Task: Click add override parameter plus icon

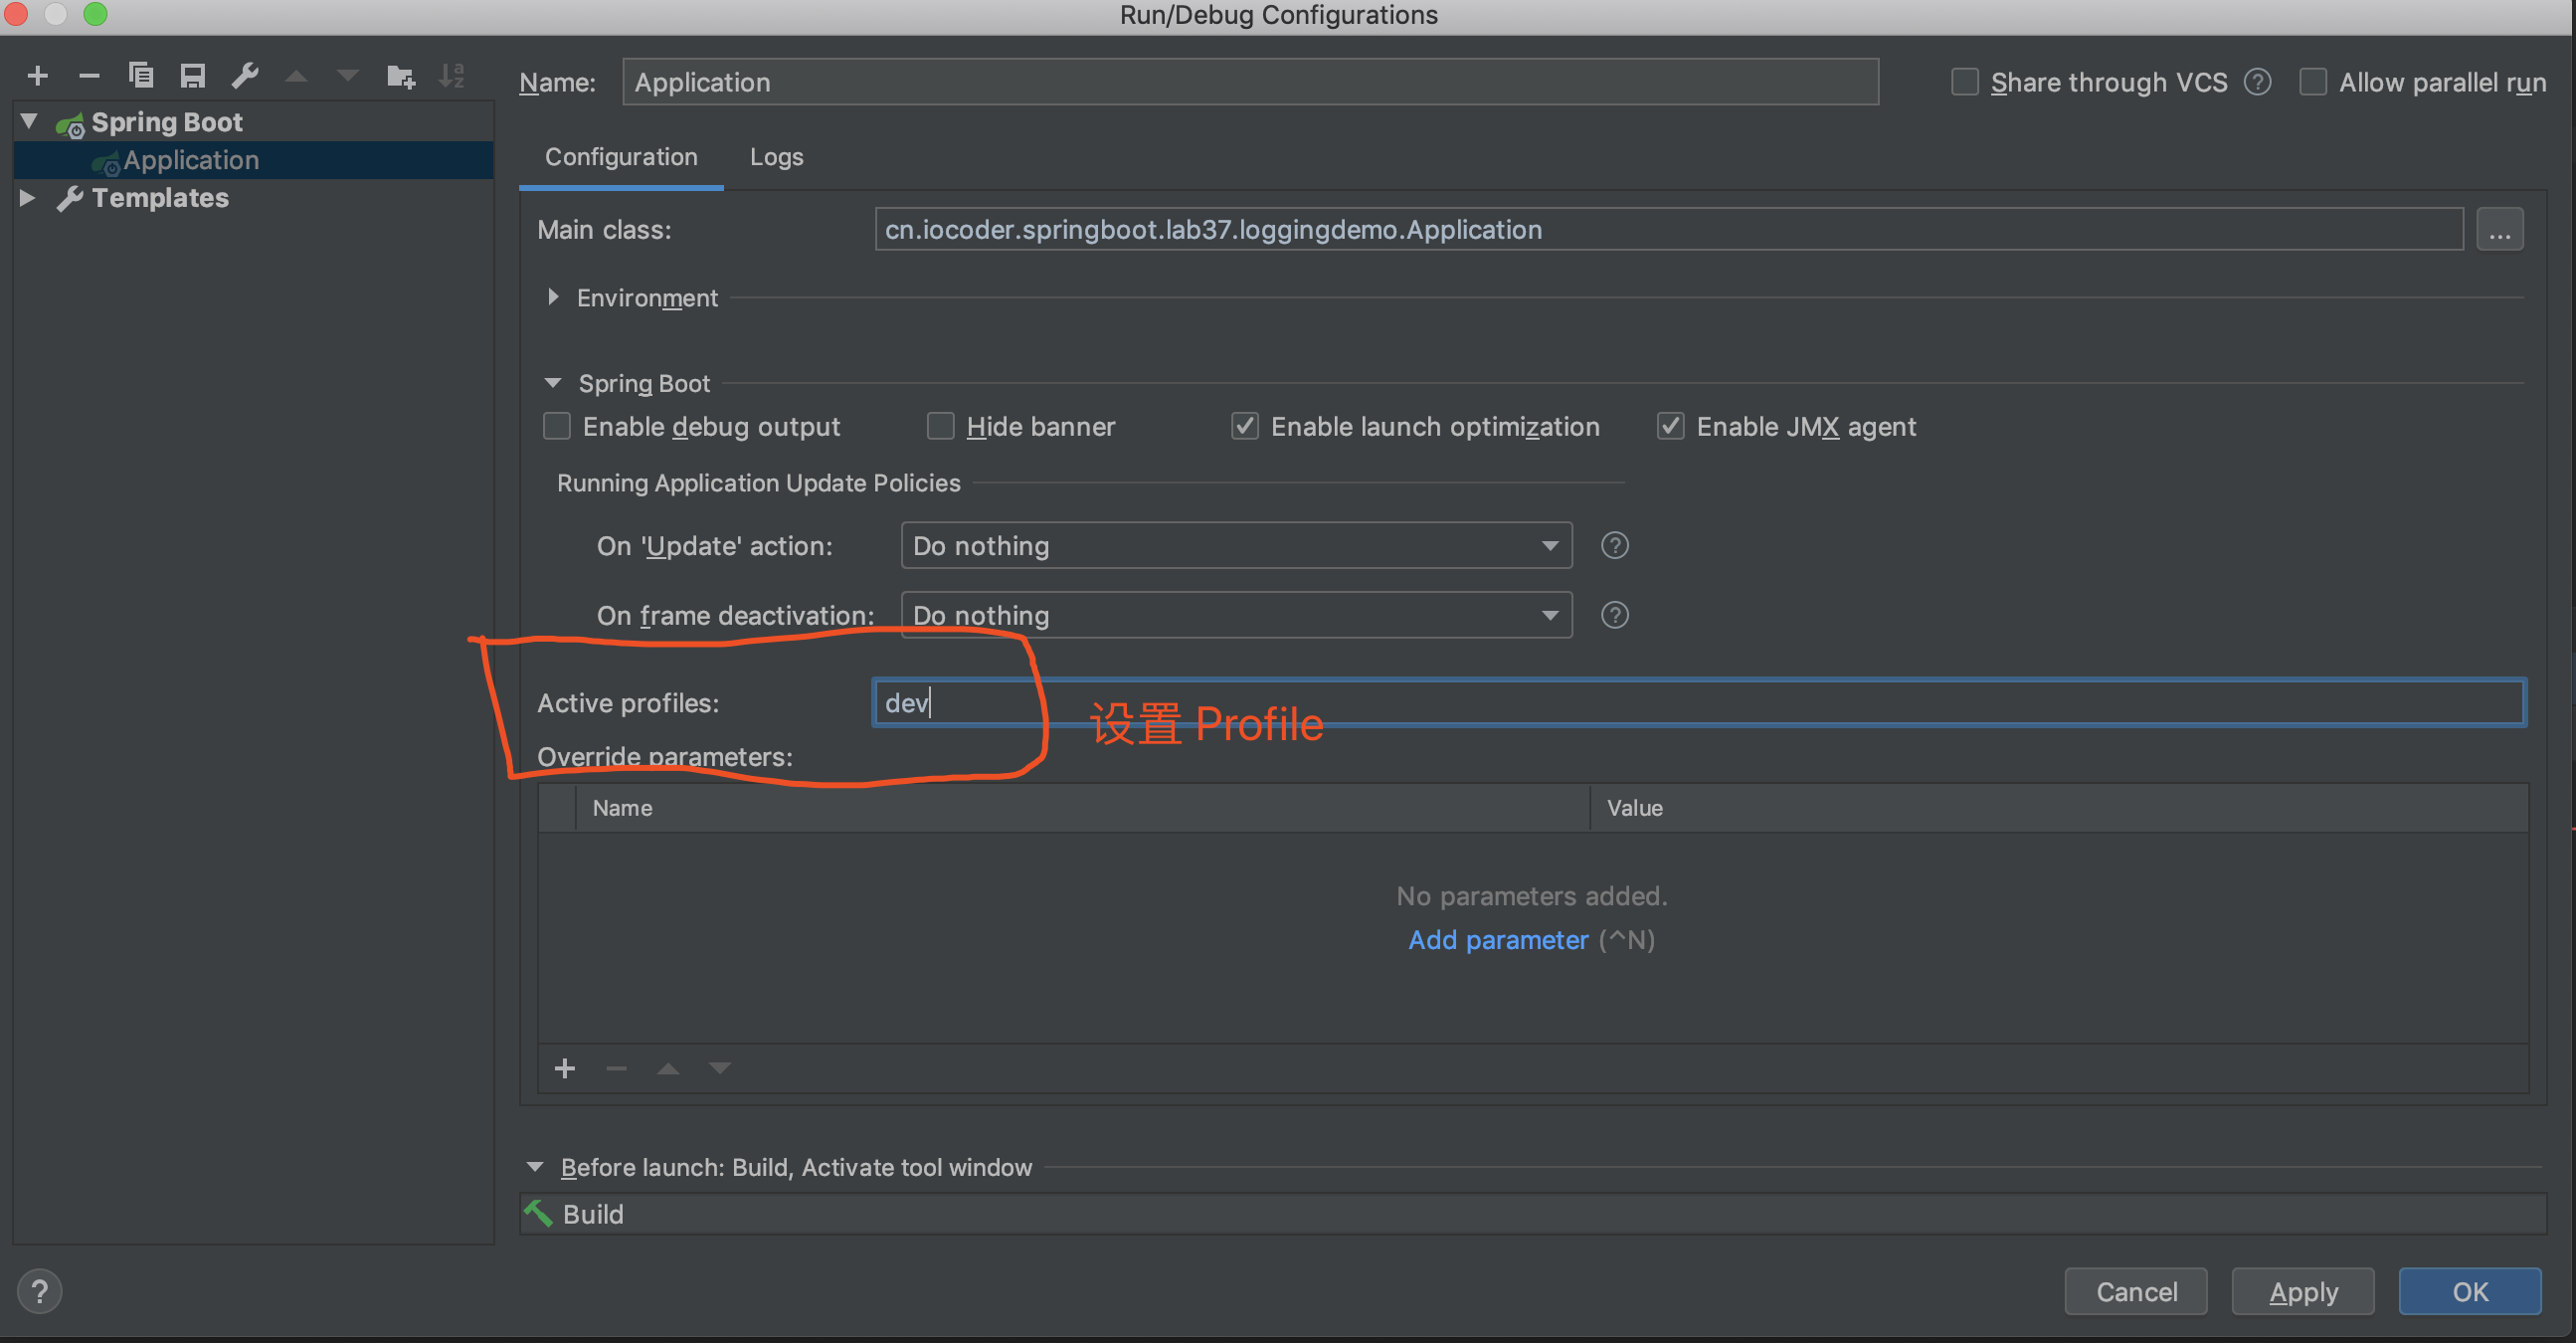Action: pos(565,1068)
